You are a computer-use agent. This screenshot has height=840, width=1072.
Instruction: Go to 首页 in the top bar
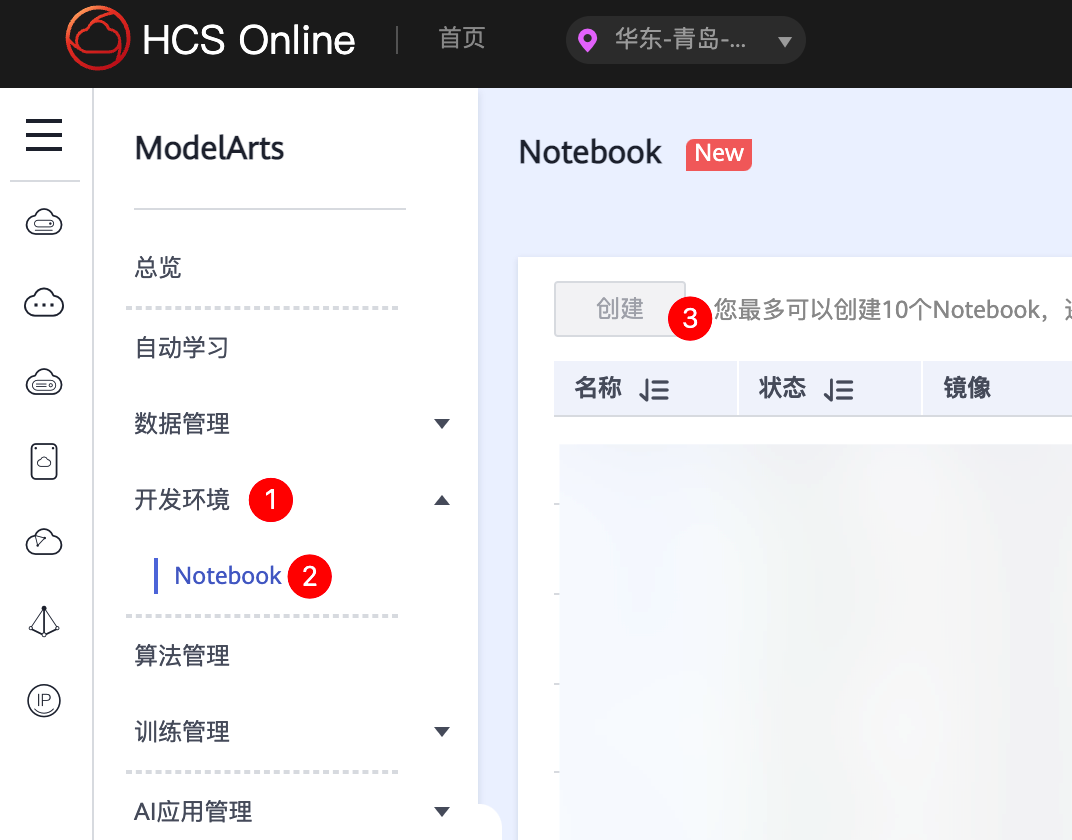[x=461, y=38]
